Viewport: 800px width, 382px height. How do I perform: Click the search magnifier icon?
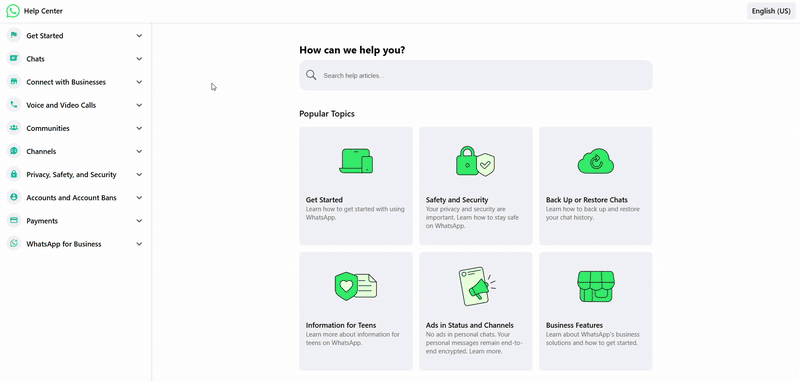(311, 75)
